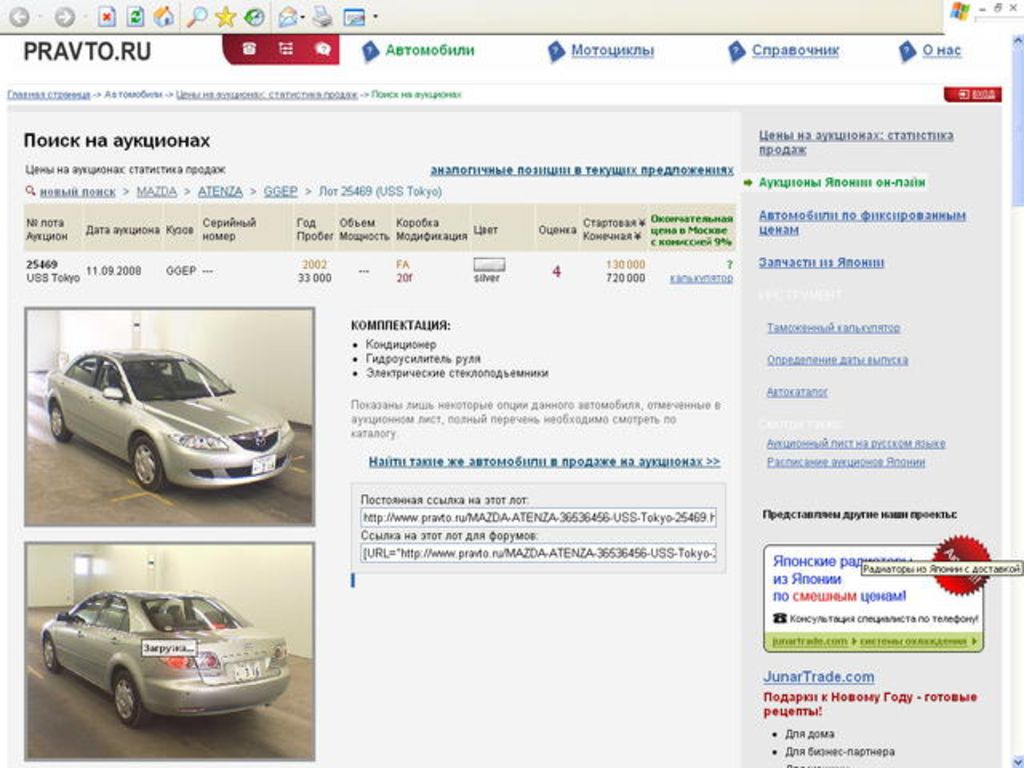The image size is (1024, 768).
Task: Open sidebar Цены на аукционах: статистика продаж
Action: pos(856,142)
